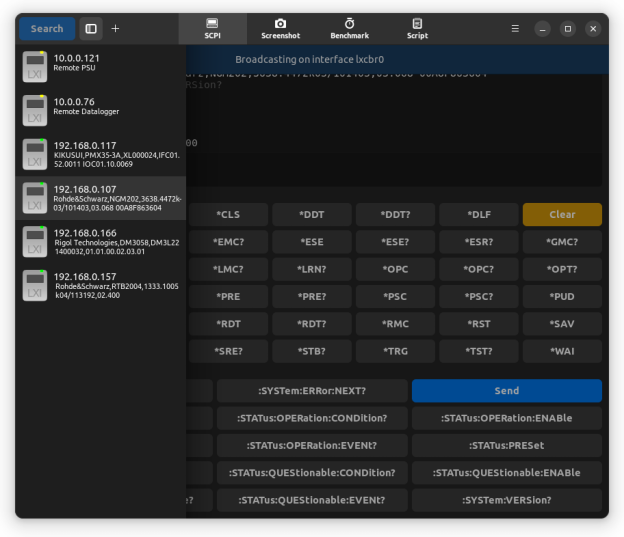Insert the *RST command

click(x=478, y=324)
